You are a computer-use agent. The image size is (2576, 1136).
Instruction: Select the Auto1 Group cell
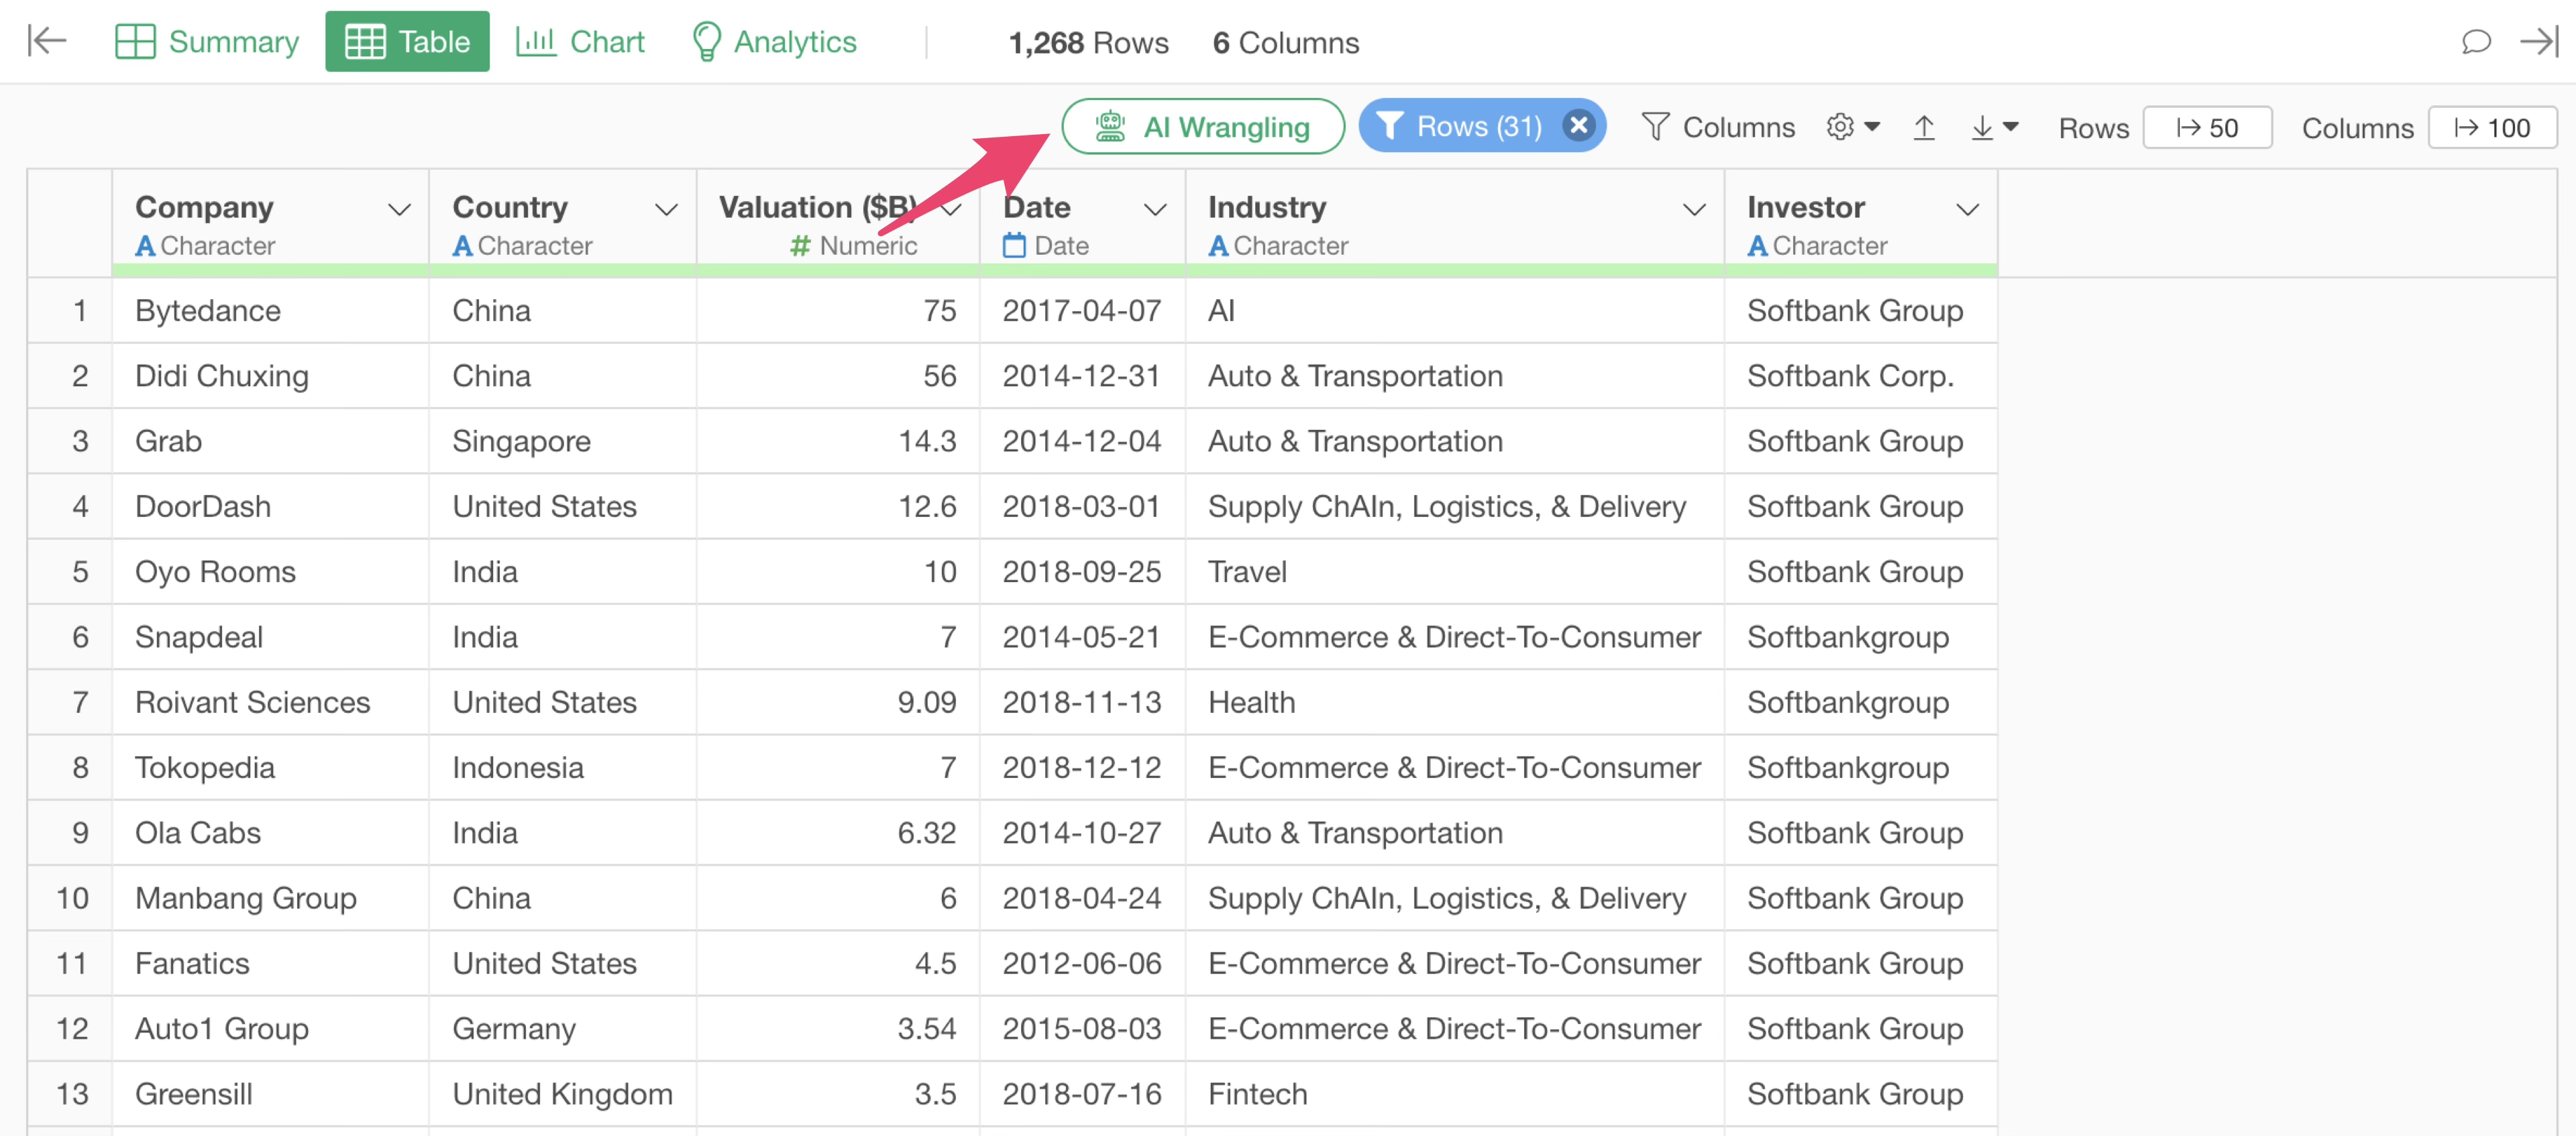click(270, 1029)
